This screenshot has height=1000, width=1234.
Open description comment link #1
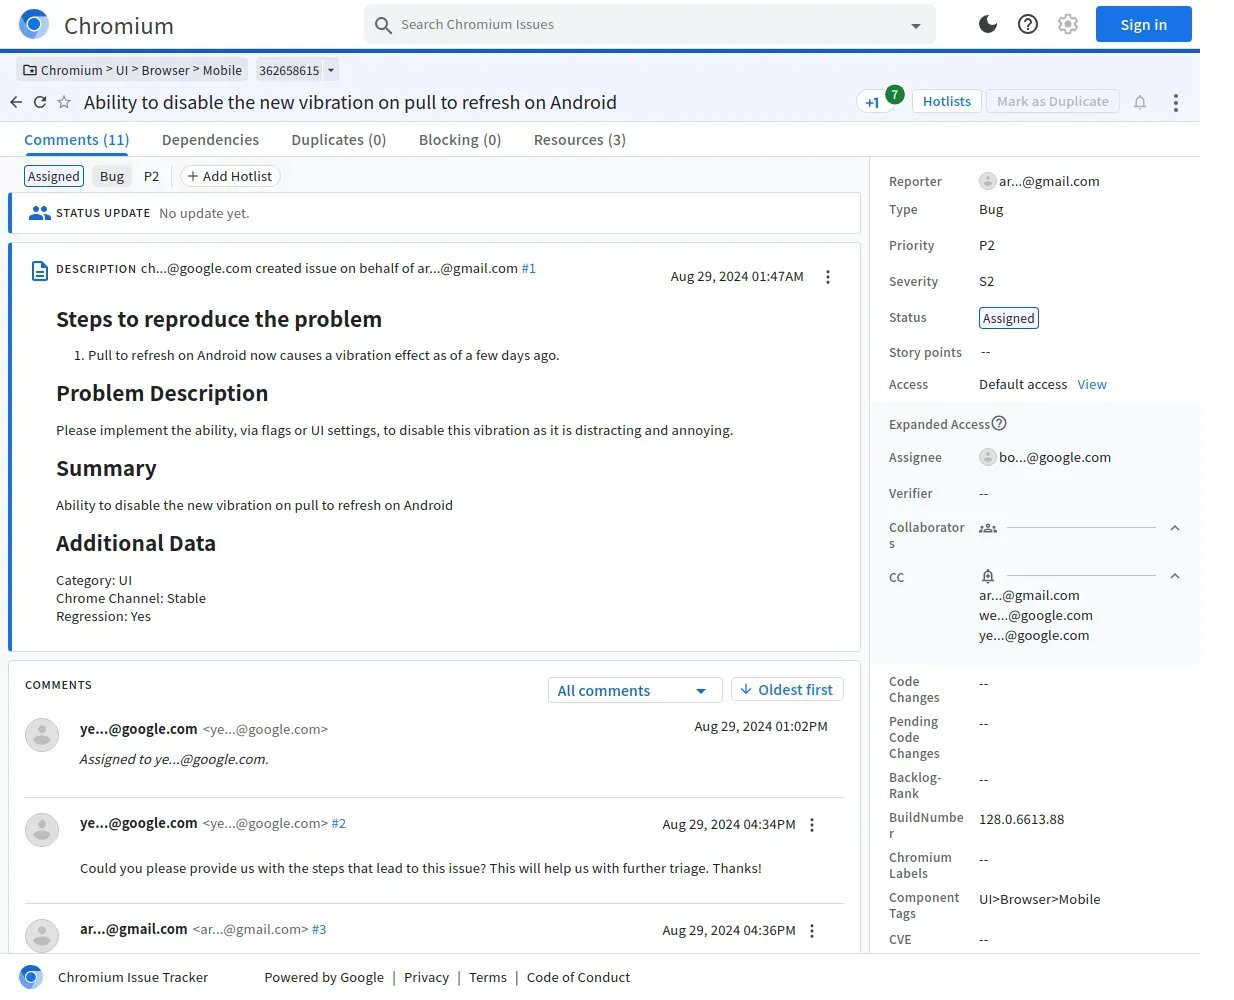tap(529, 268)
